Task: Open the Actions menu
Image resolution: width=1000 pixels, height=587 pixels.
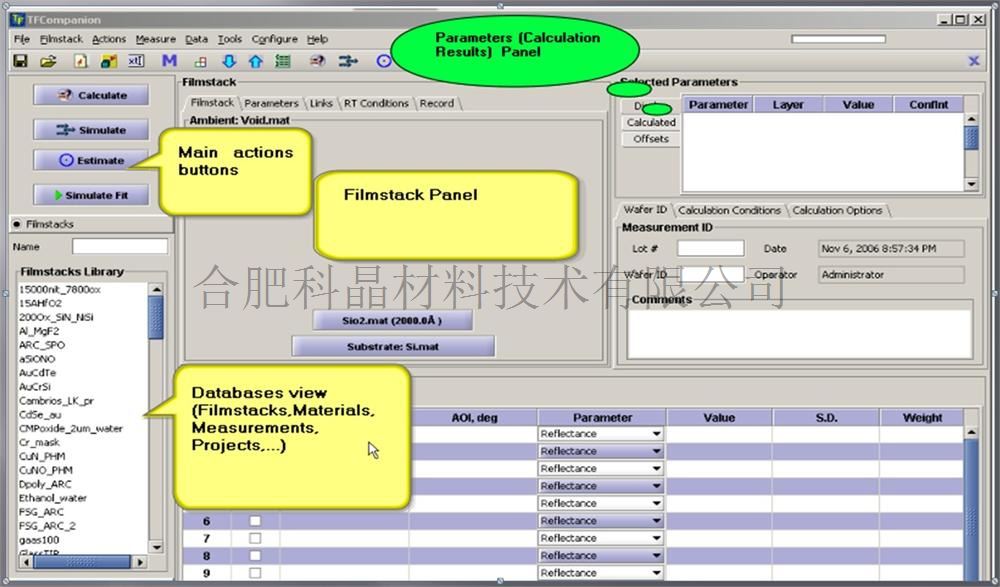Action: [109, 39]
